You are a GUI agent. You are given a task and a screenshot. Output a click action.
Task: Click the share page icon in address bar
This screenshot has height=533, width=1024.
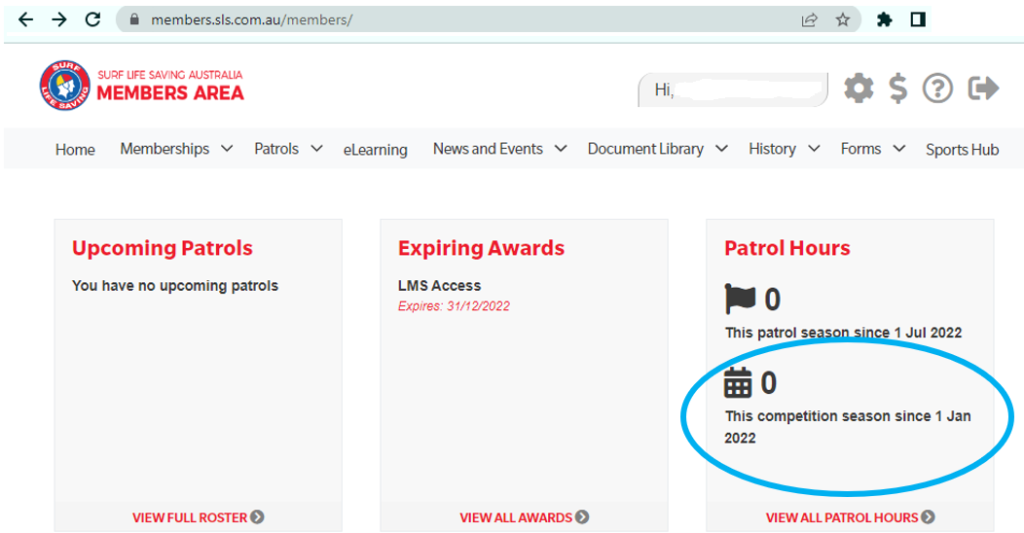pos(809,20)
